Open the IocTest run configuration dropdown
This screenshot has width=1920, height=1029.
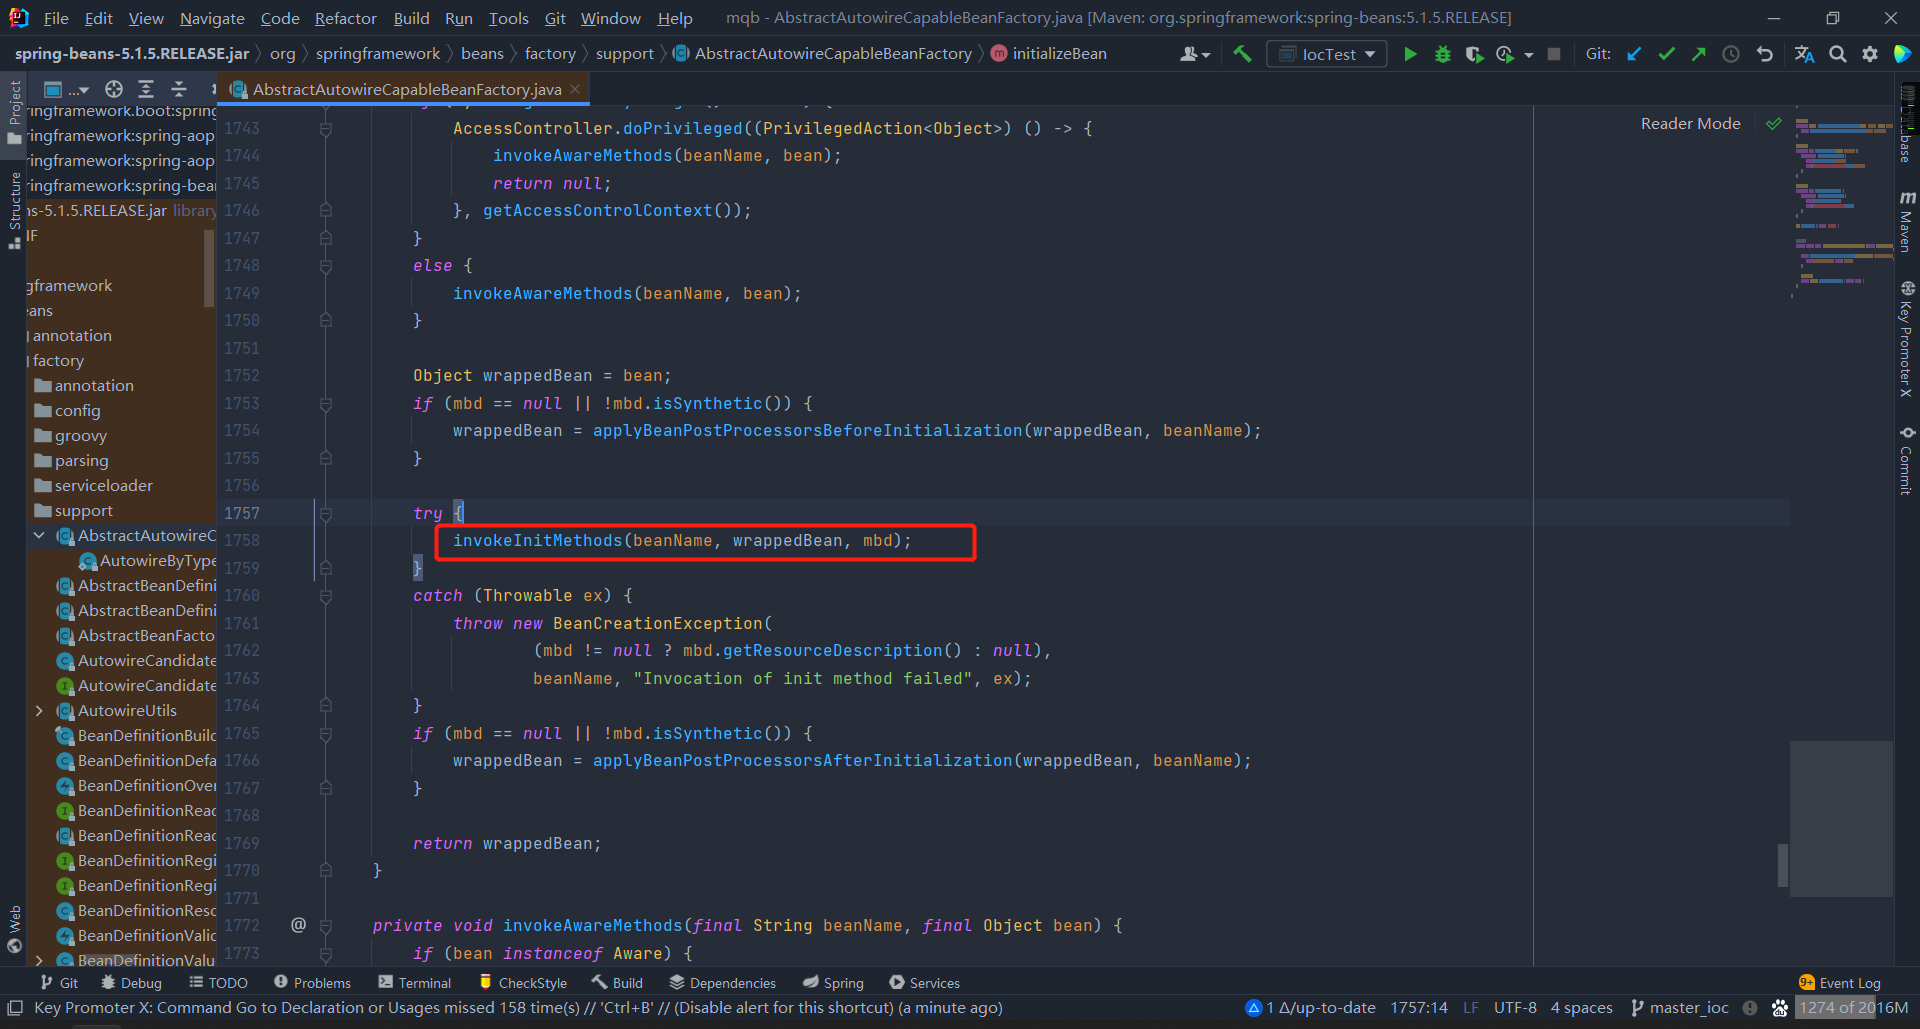1327,54
